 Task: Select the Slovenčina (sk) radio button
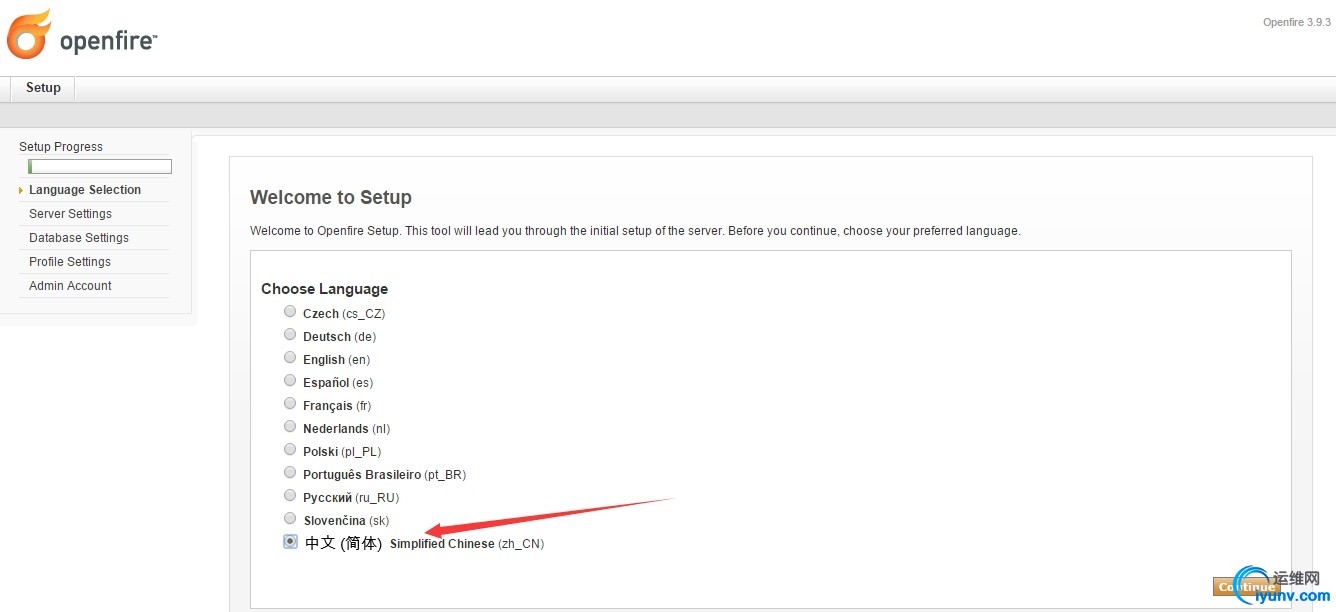tap(290, 519)
